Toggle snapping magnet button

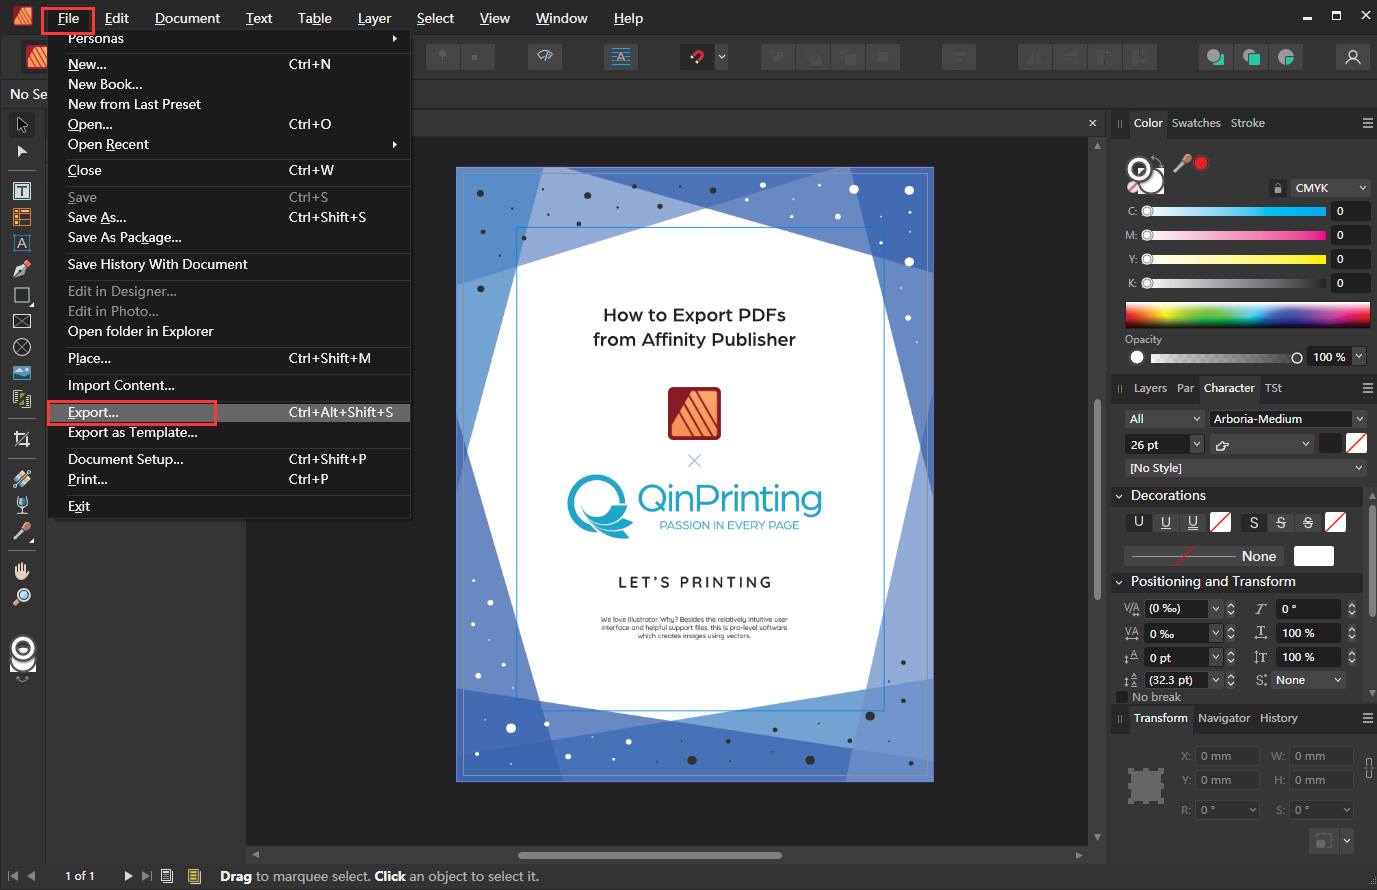(697, 57)
